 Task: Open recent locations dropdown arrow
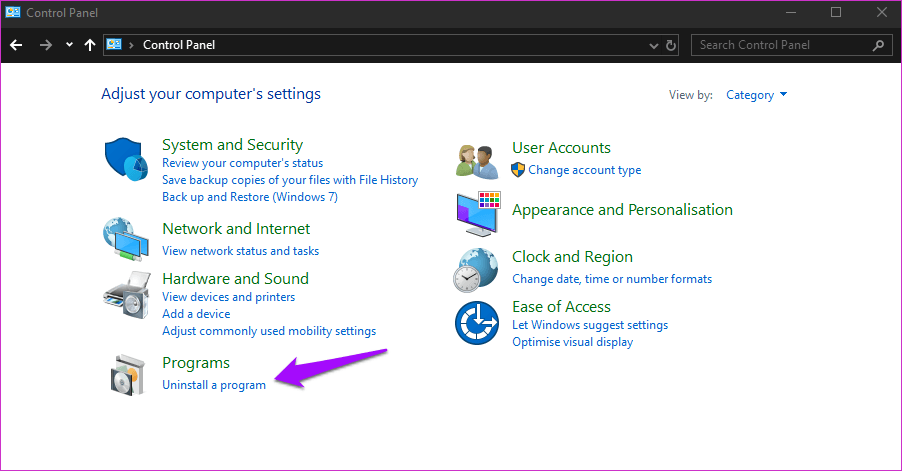coord(69,45)
